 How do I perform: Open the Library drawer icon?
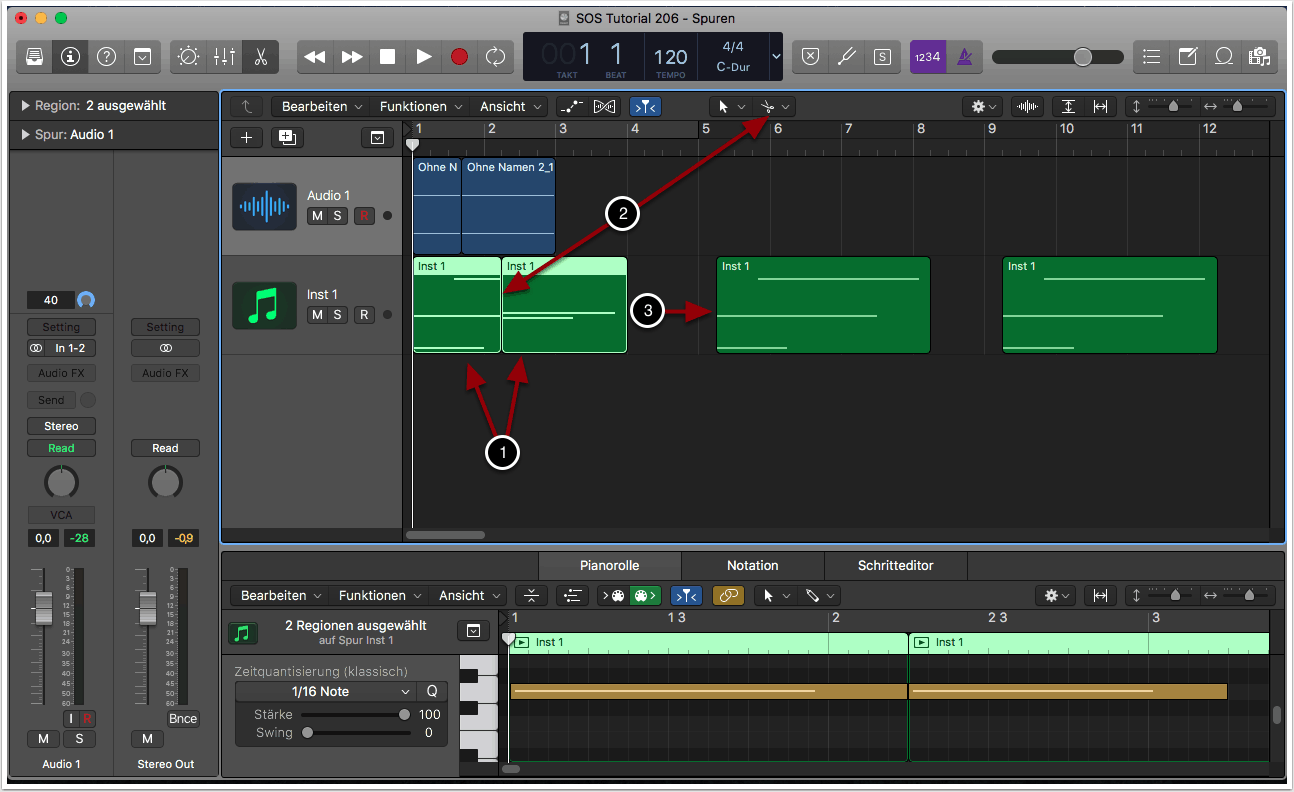coord(34,57)
